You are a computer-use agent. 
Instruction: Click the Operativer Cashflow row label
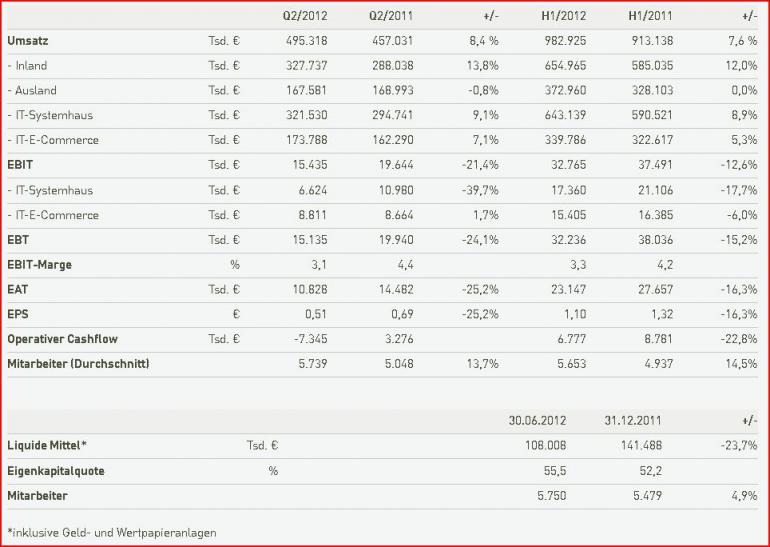[62, 339]
